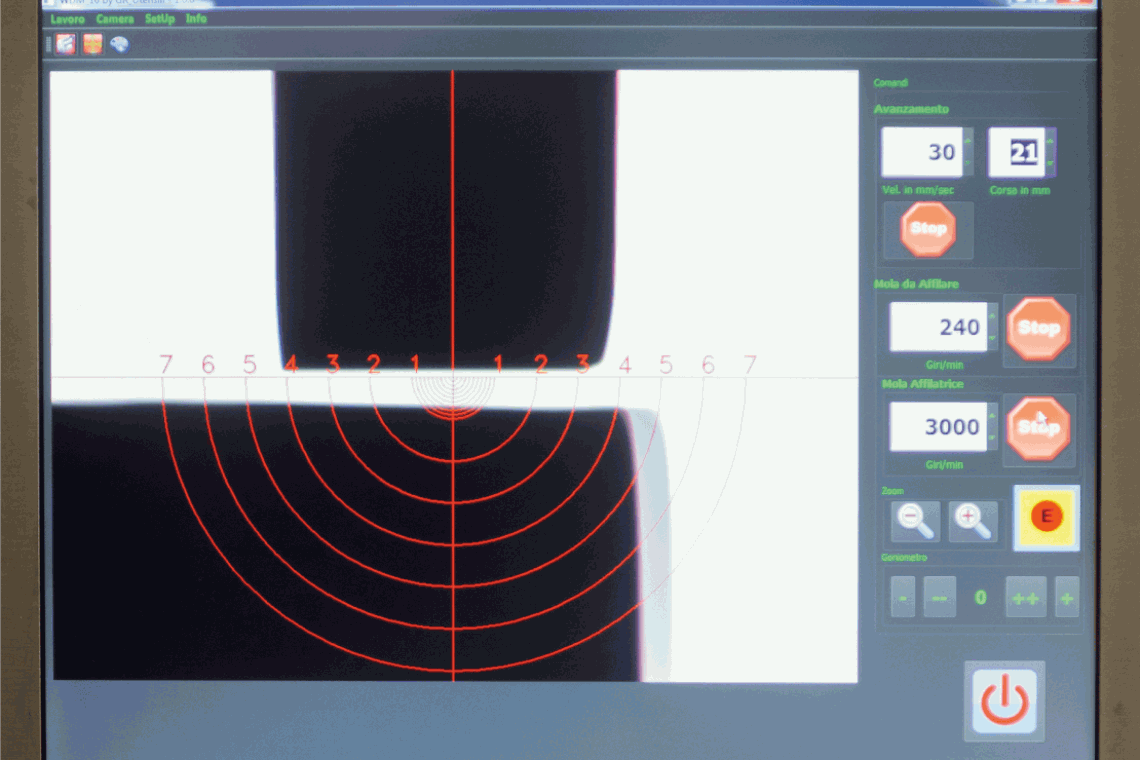Click the Stop button under Avanzamento
The image size is (1140, 760).
coord(928,229)
